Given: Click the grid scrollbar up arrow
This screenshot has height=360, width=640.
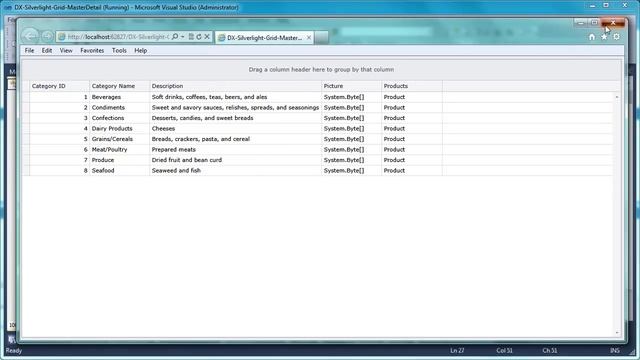Looking at the screenshot, I should pyautogui.click(x=617, y=97).
